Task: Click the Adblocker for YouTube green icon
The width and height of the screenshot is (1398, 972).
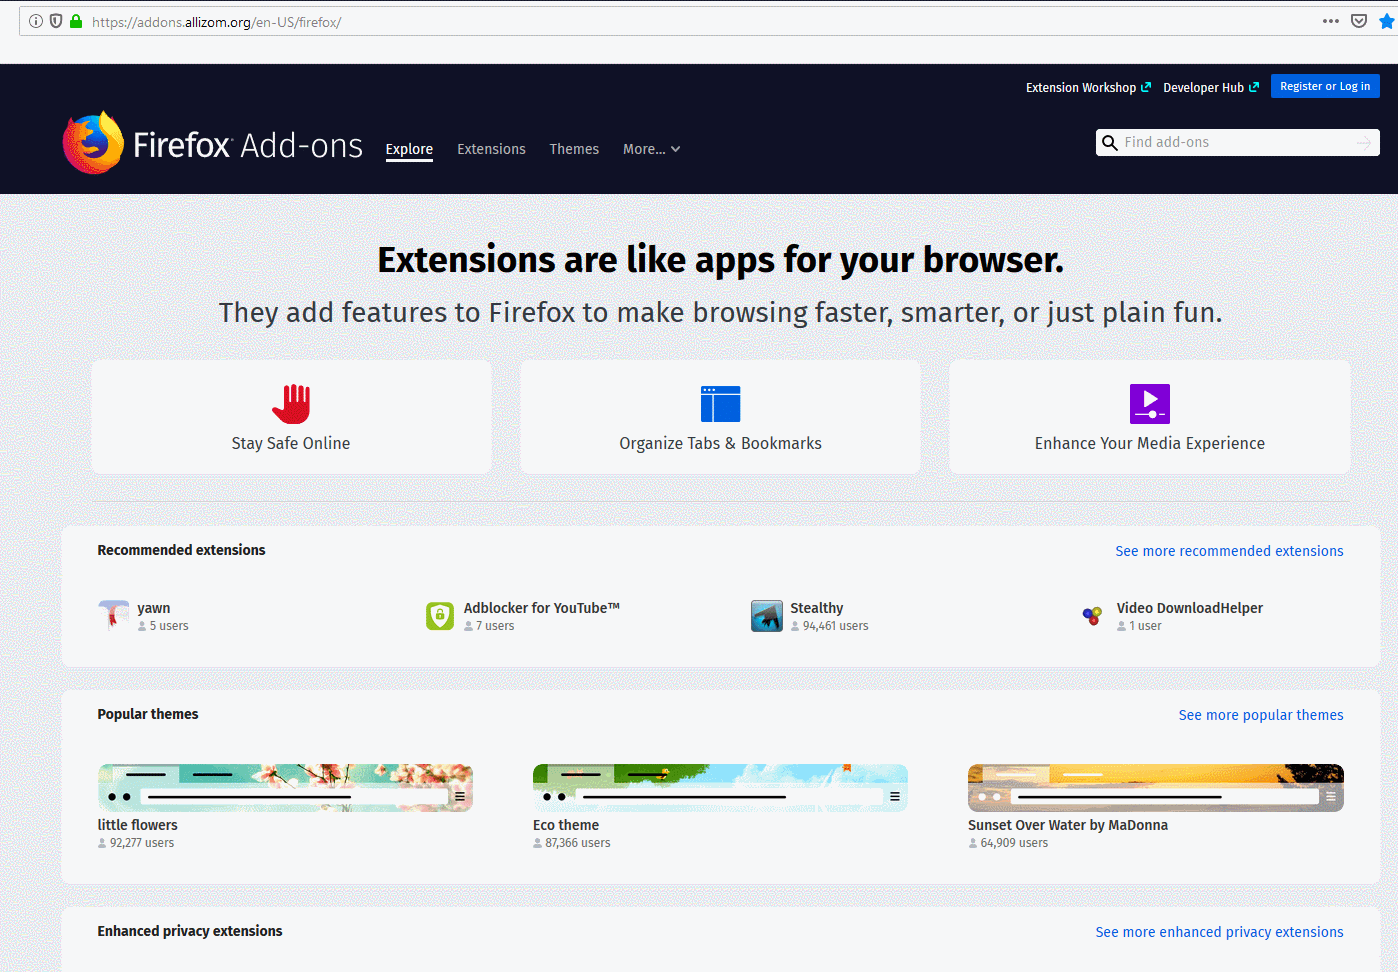Action: pos(440,616)
